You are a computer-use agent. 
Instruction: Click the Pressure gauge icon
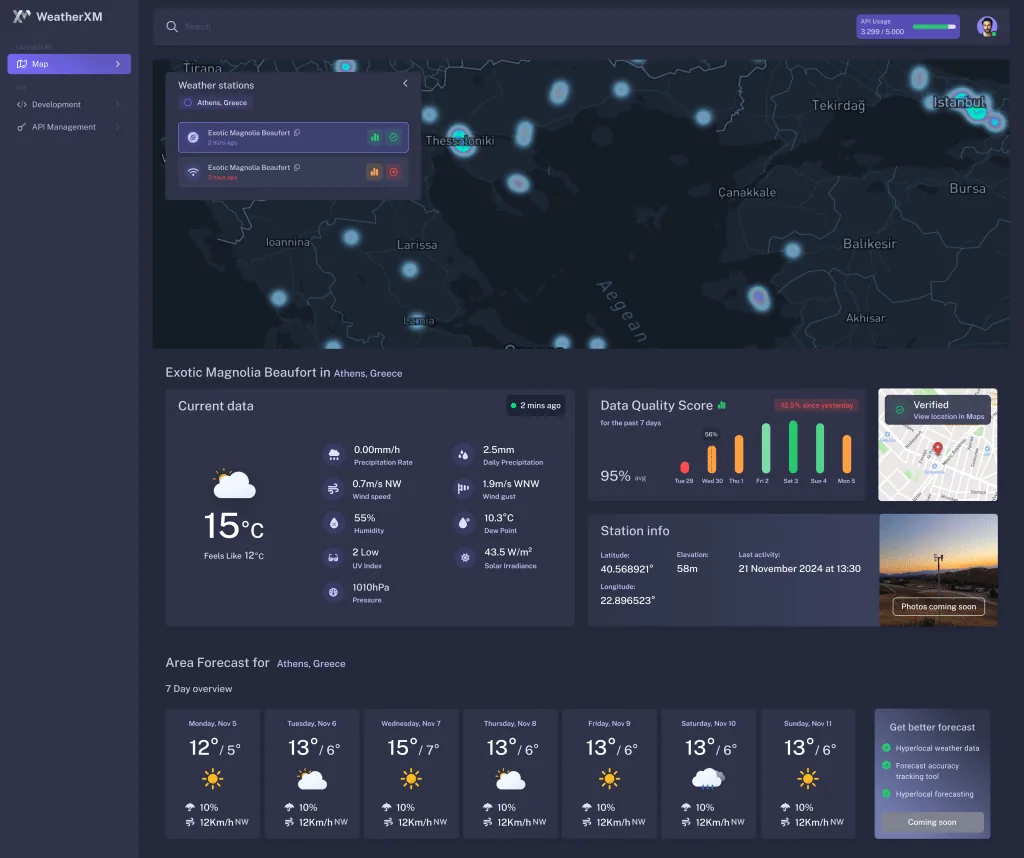(334, 592)
